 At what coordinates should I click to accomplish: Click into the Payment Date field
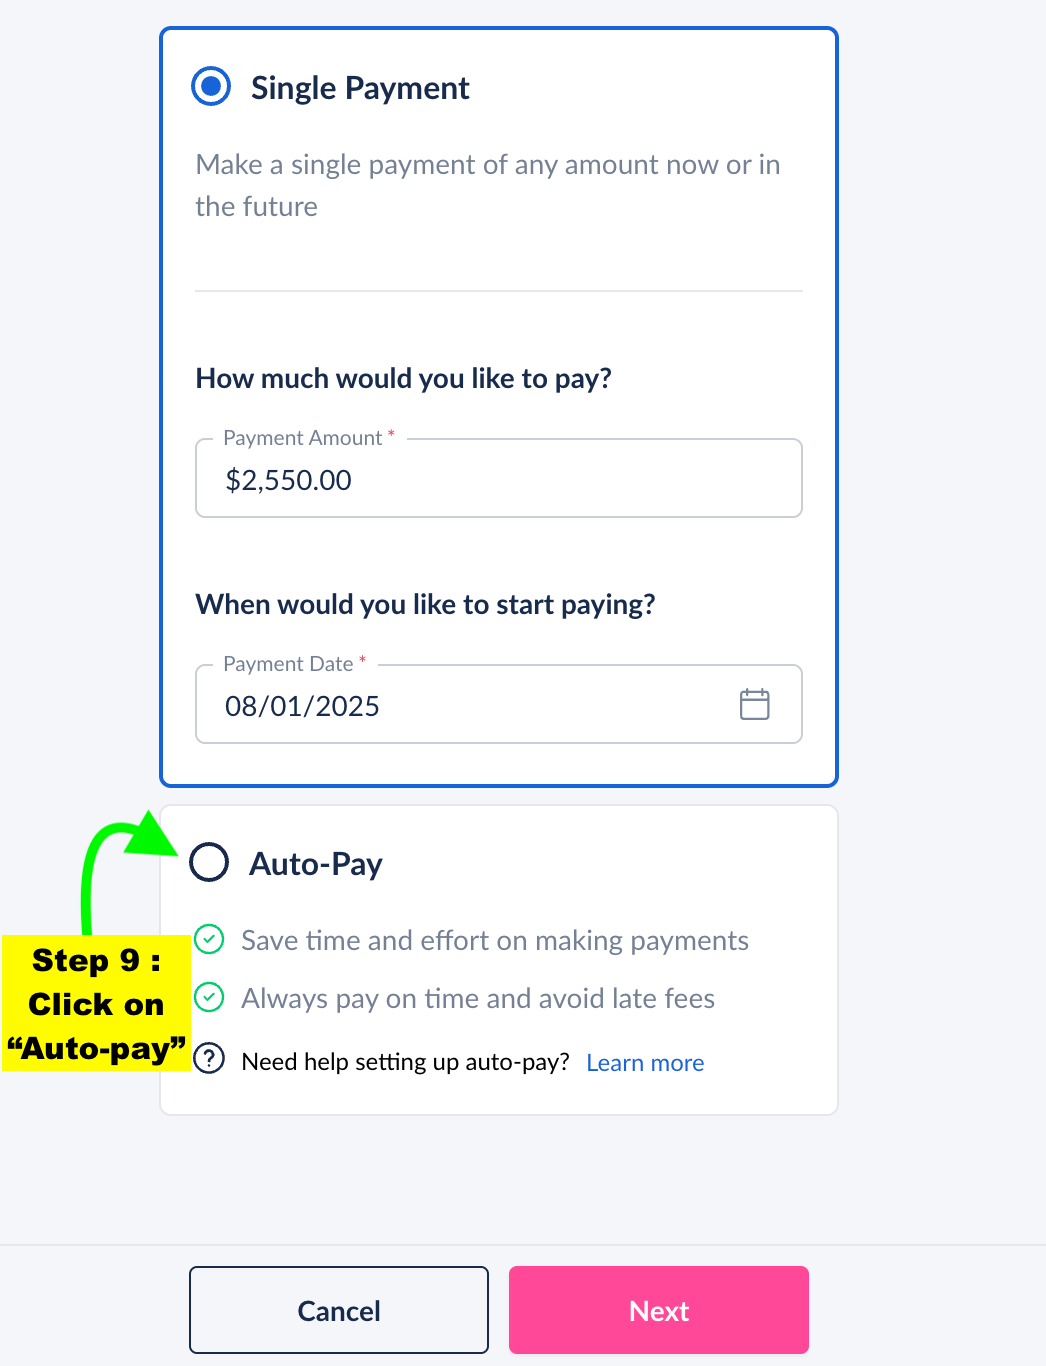pos(499,704)
